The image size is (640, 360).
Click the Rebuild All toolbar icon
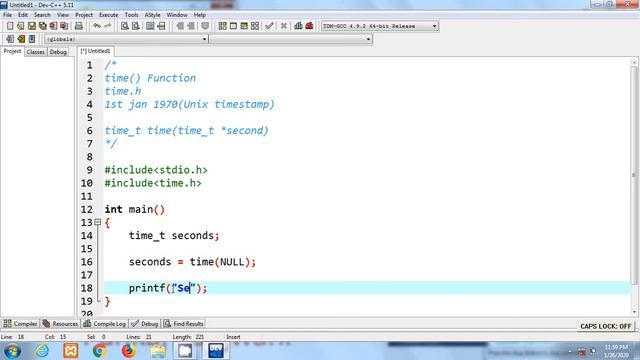pos(255,26)
